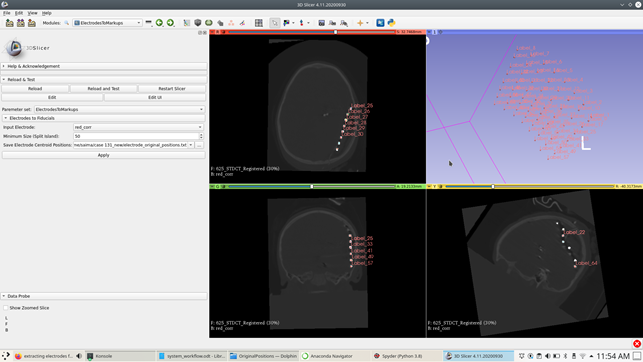Expand the Help & Acknowledgement section

104,66
